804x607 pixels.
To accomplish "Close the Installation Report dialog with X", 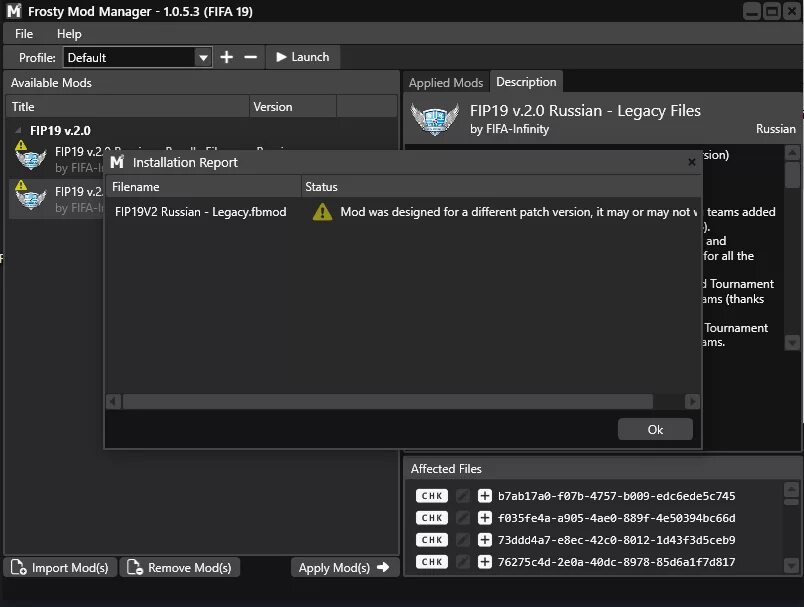I will (692, 162).
